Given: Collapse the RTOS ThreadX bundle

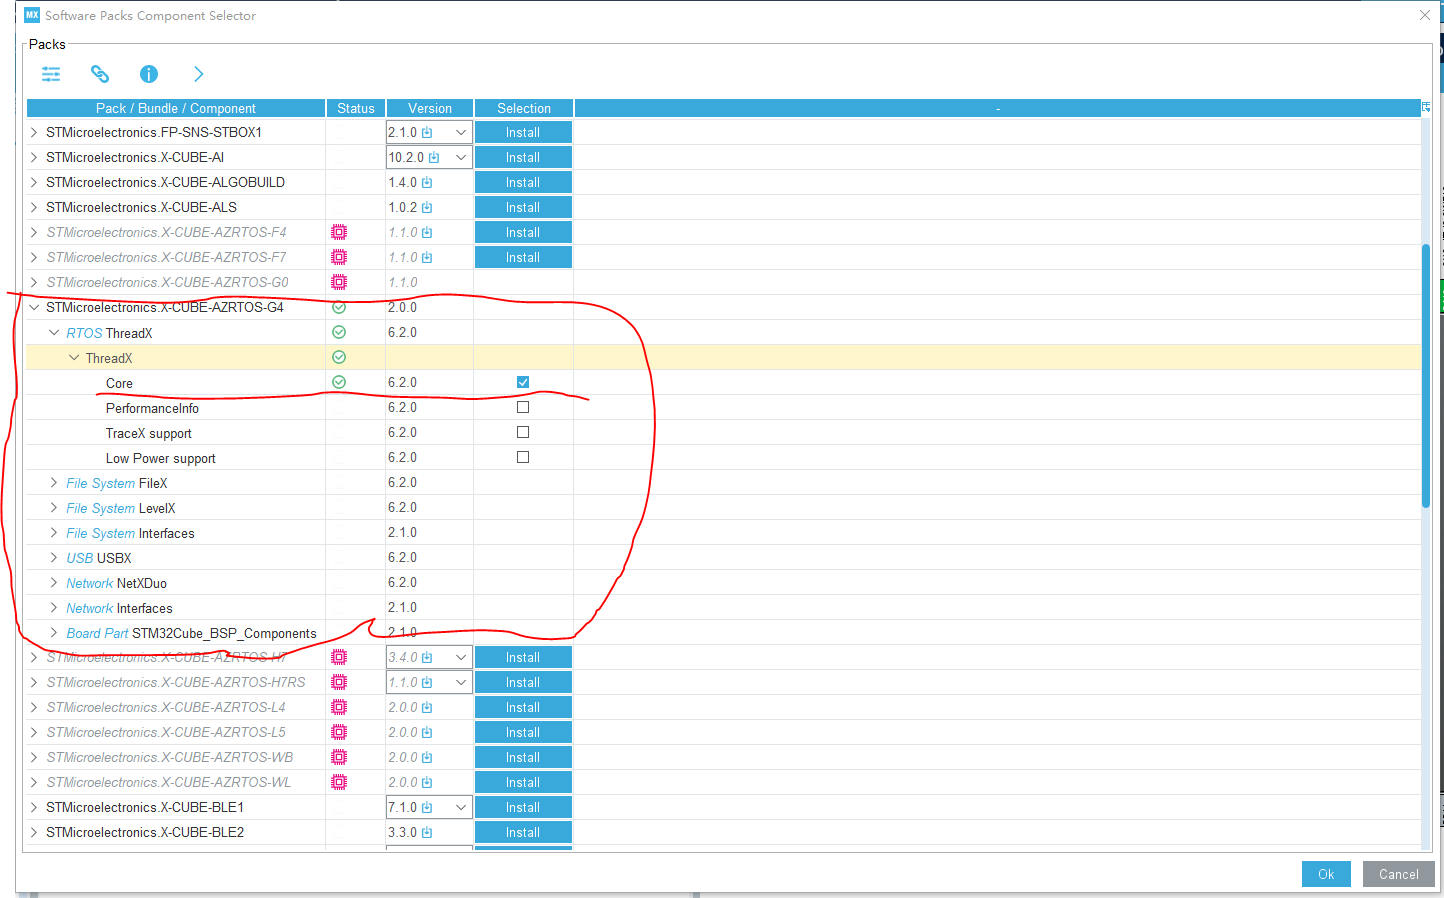Looking at the screenshot, I should 54,332.
